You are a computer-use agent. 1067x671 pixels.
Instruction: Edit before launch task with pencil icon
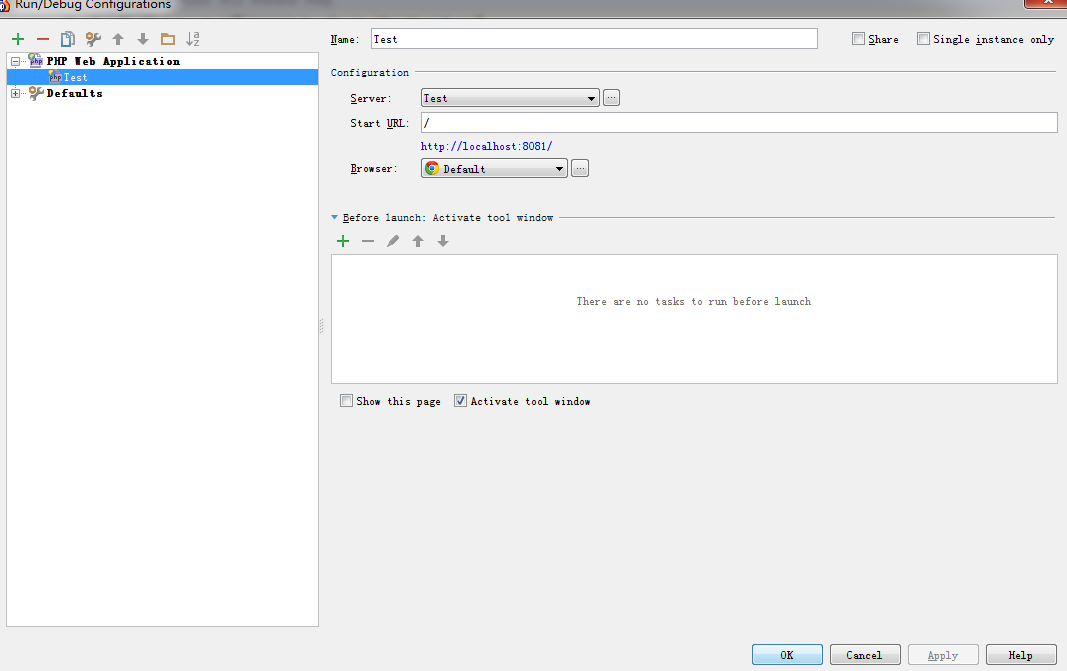(393, 241)
